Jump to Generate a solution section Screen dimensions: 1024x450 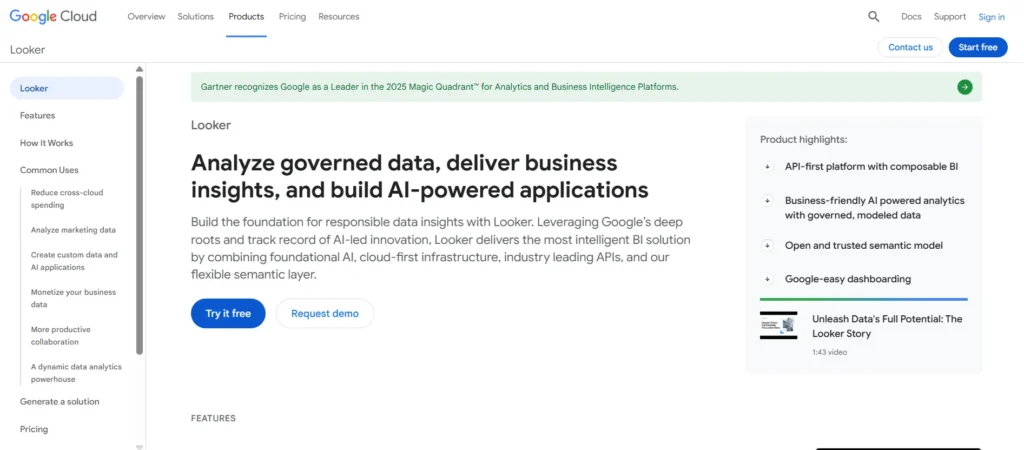point(59,402)
